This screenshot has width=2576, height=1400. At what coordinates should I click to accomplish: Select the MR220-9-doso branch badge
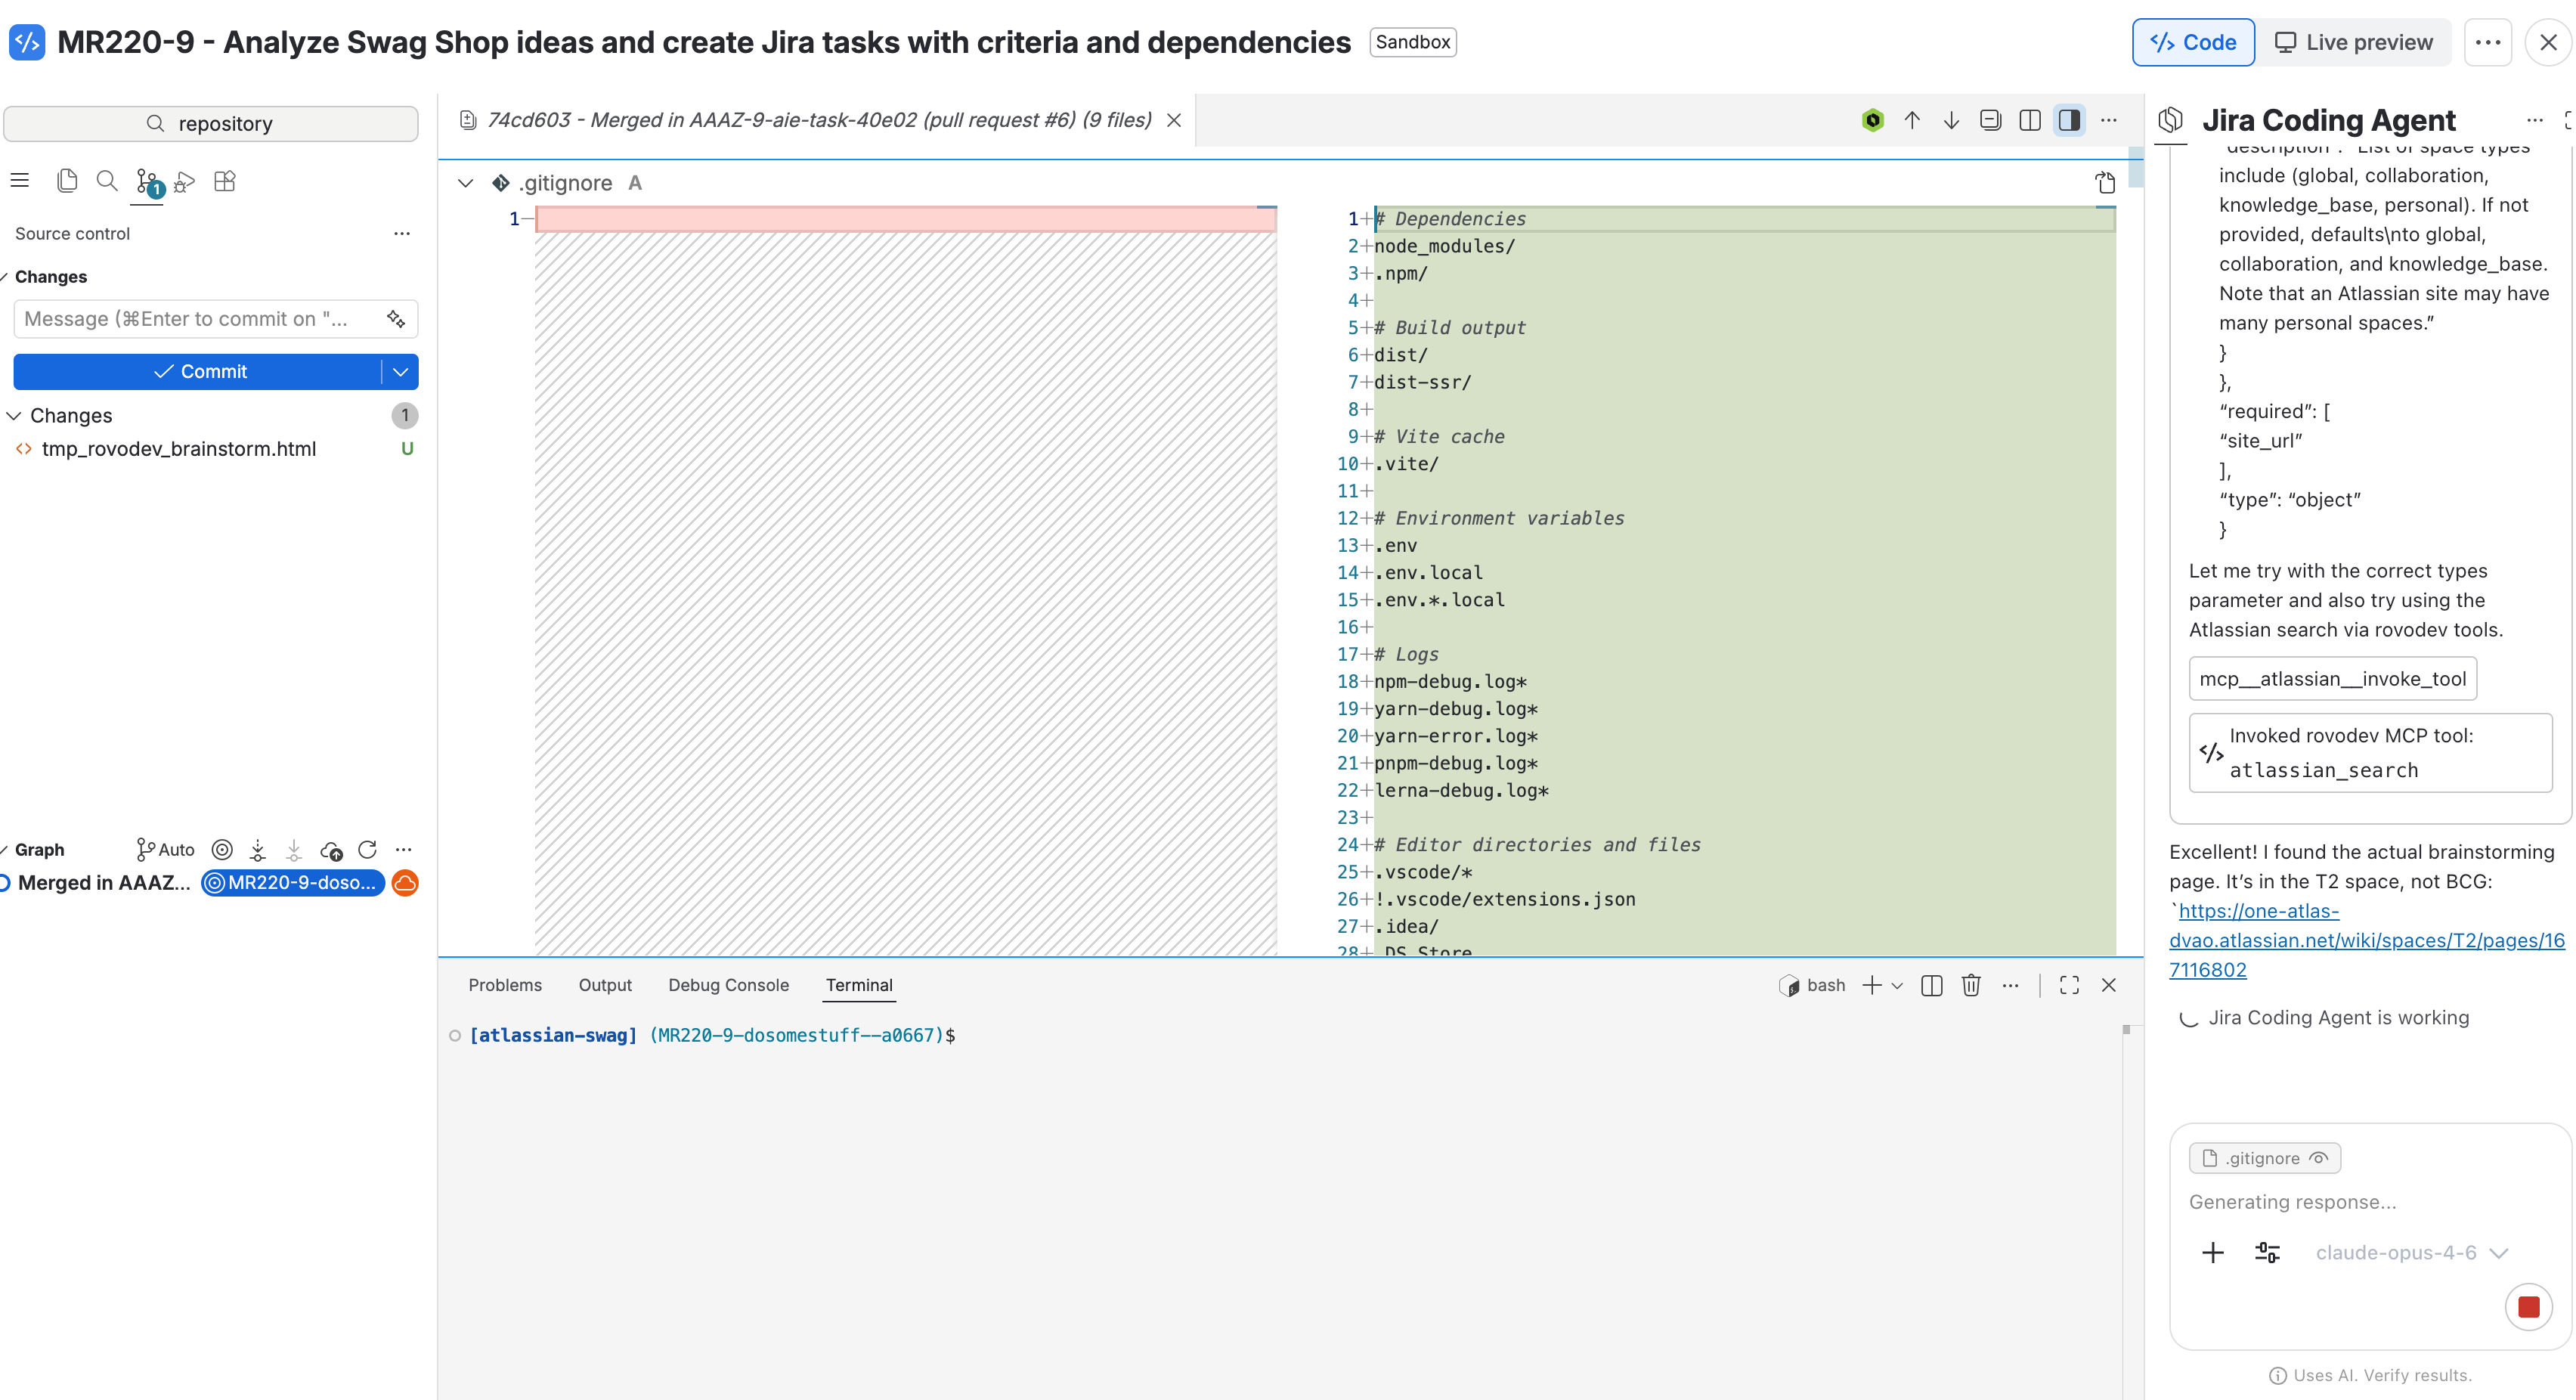coord(293,883)
